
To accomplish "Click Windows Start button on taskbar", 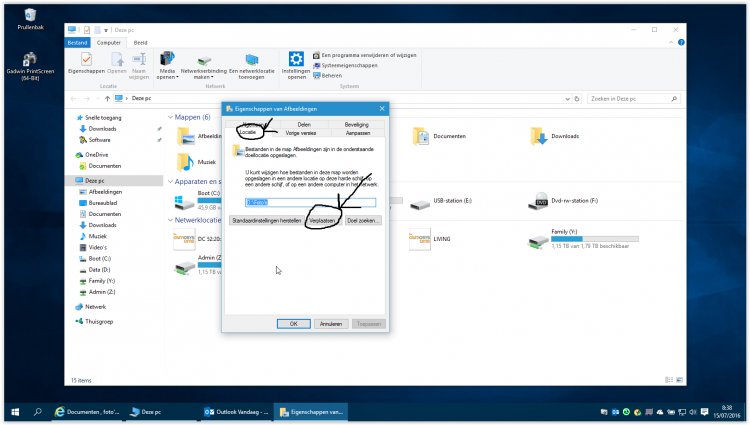I will pos(14,411).
